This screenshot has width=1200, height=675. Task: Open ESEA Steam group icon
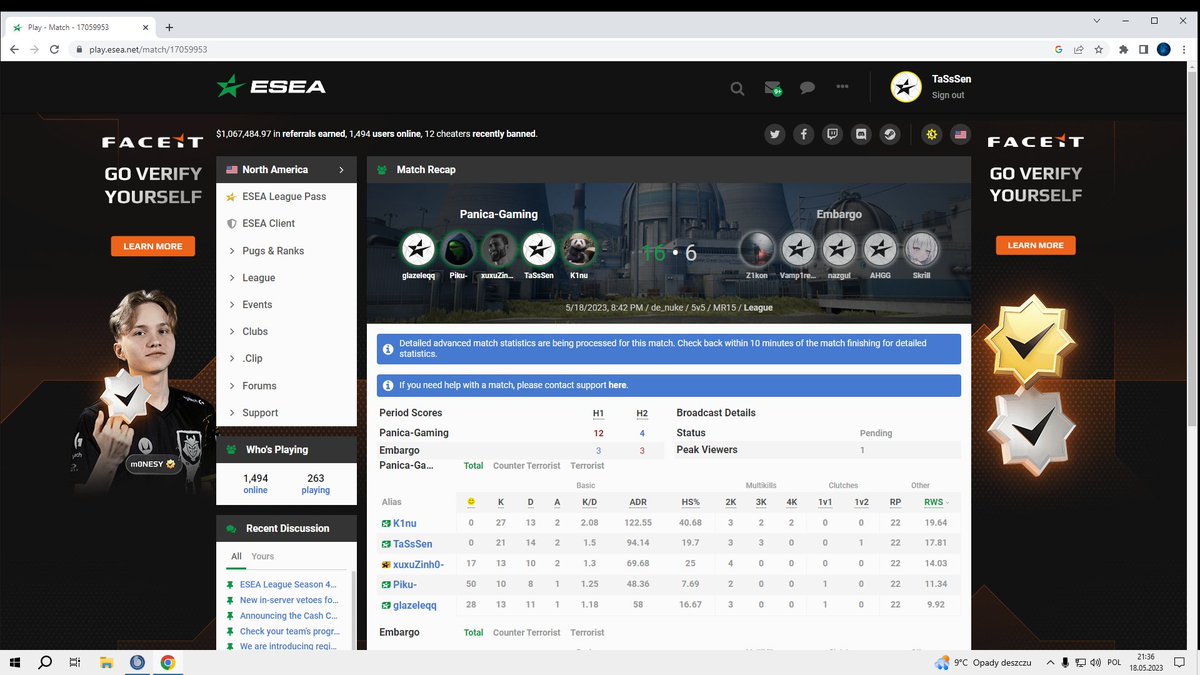point(890,134)
